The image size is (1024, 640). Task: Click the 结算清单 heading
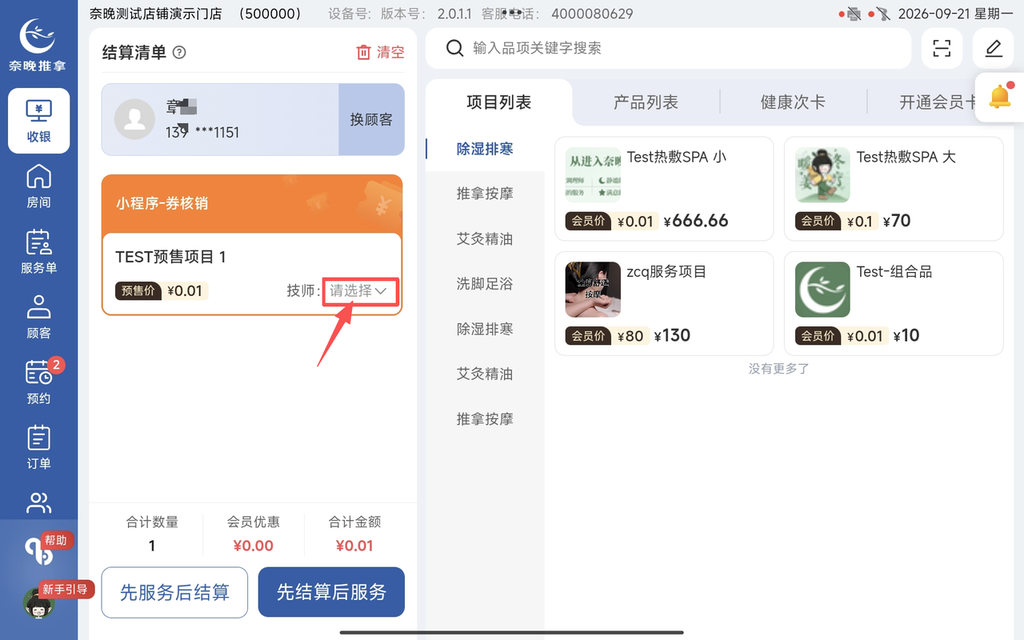pos(135,53)
